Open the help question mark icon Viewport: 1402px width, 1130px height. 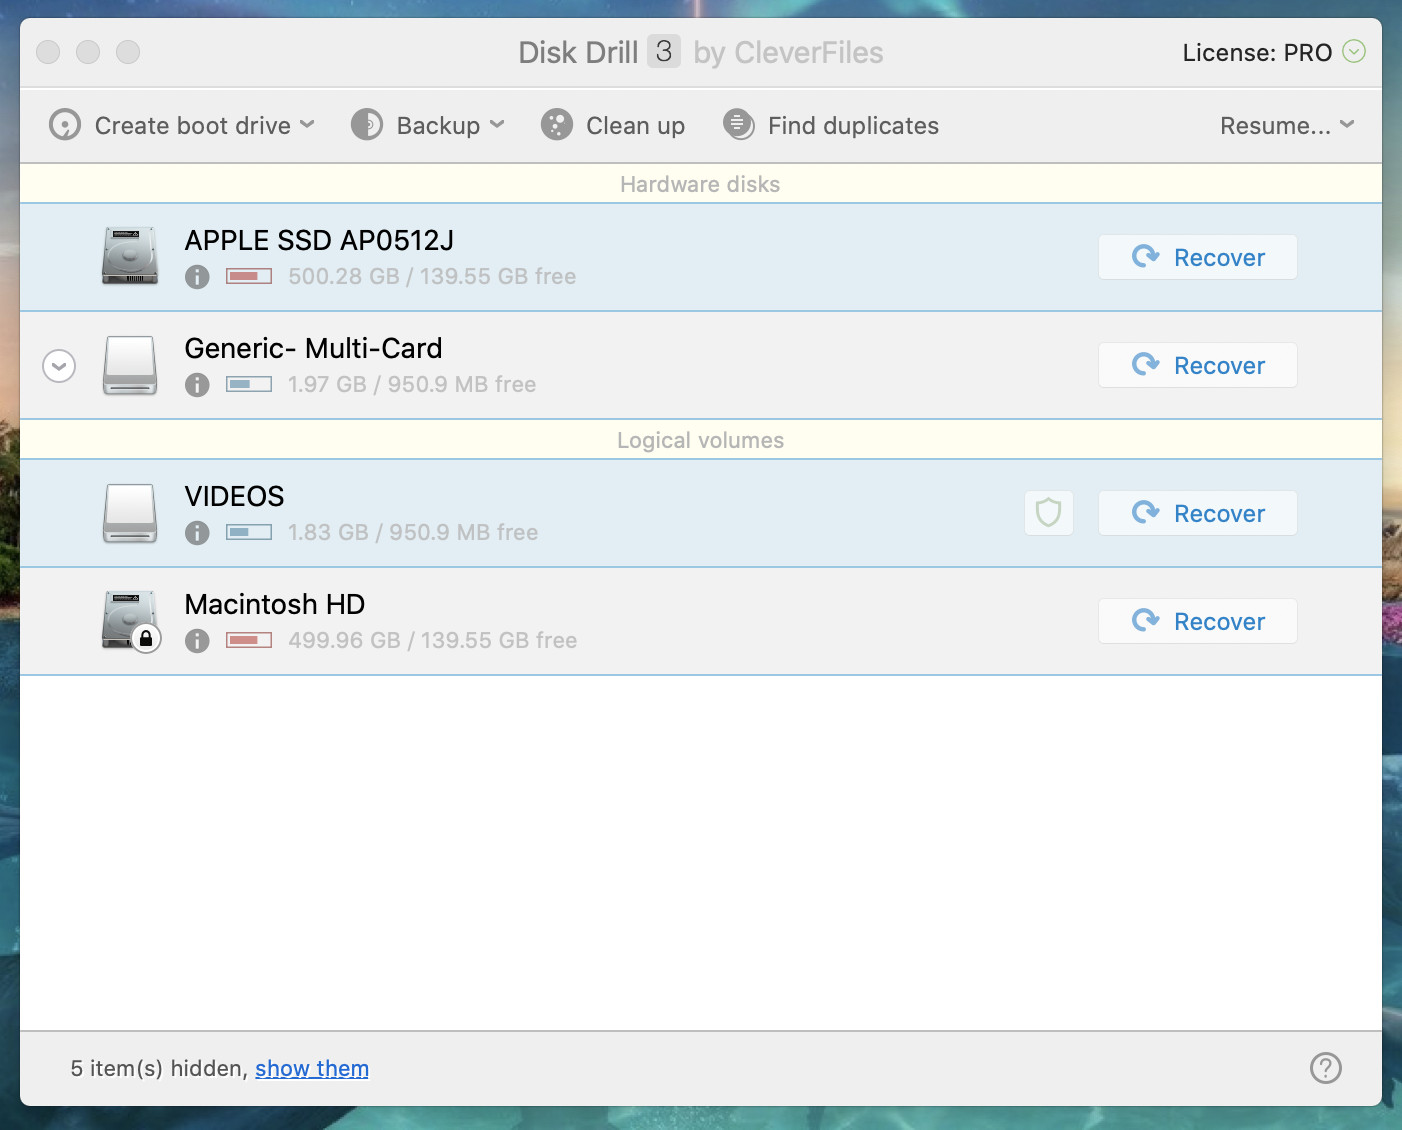(x=1326, y=1068)
